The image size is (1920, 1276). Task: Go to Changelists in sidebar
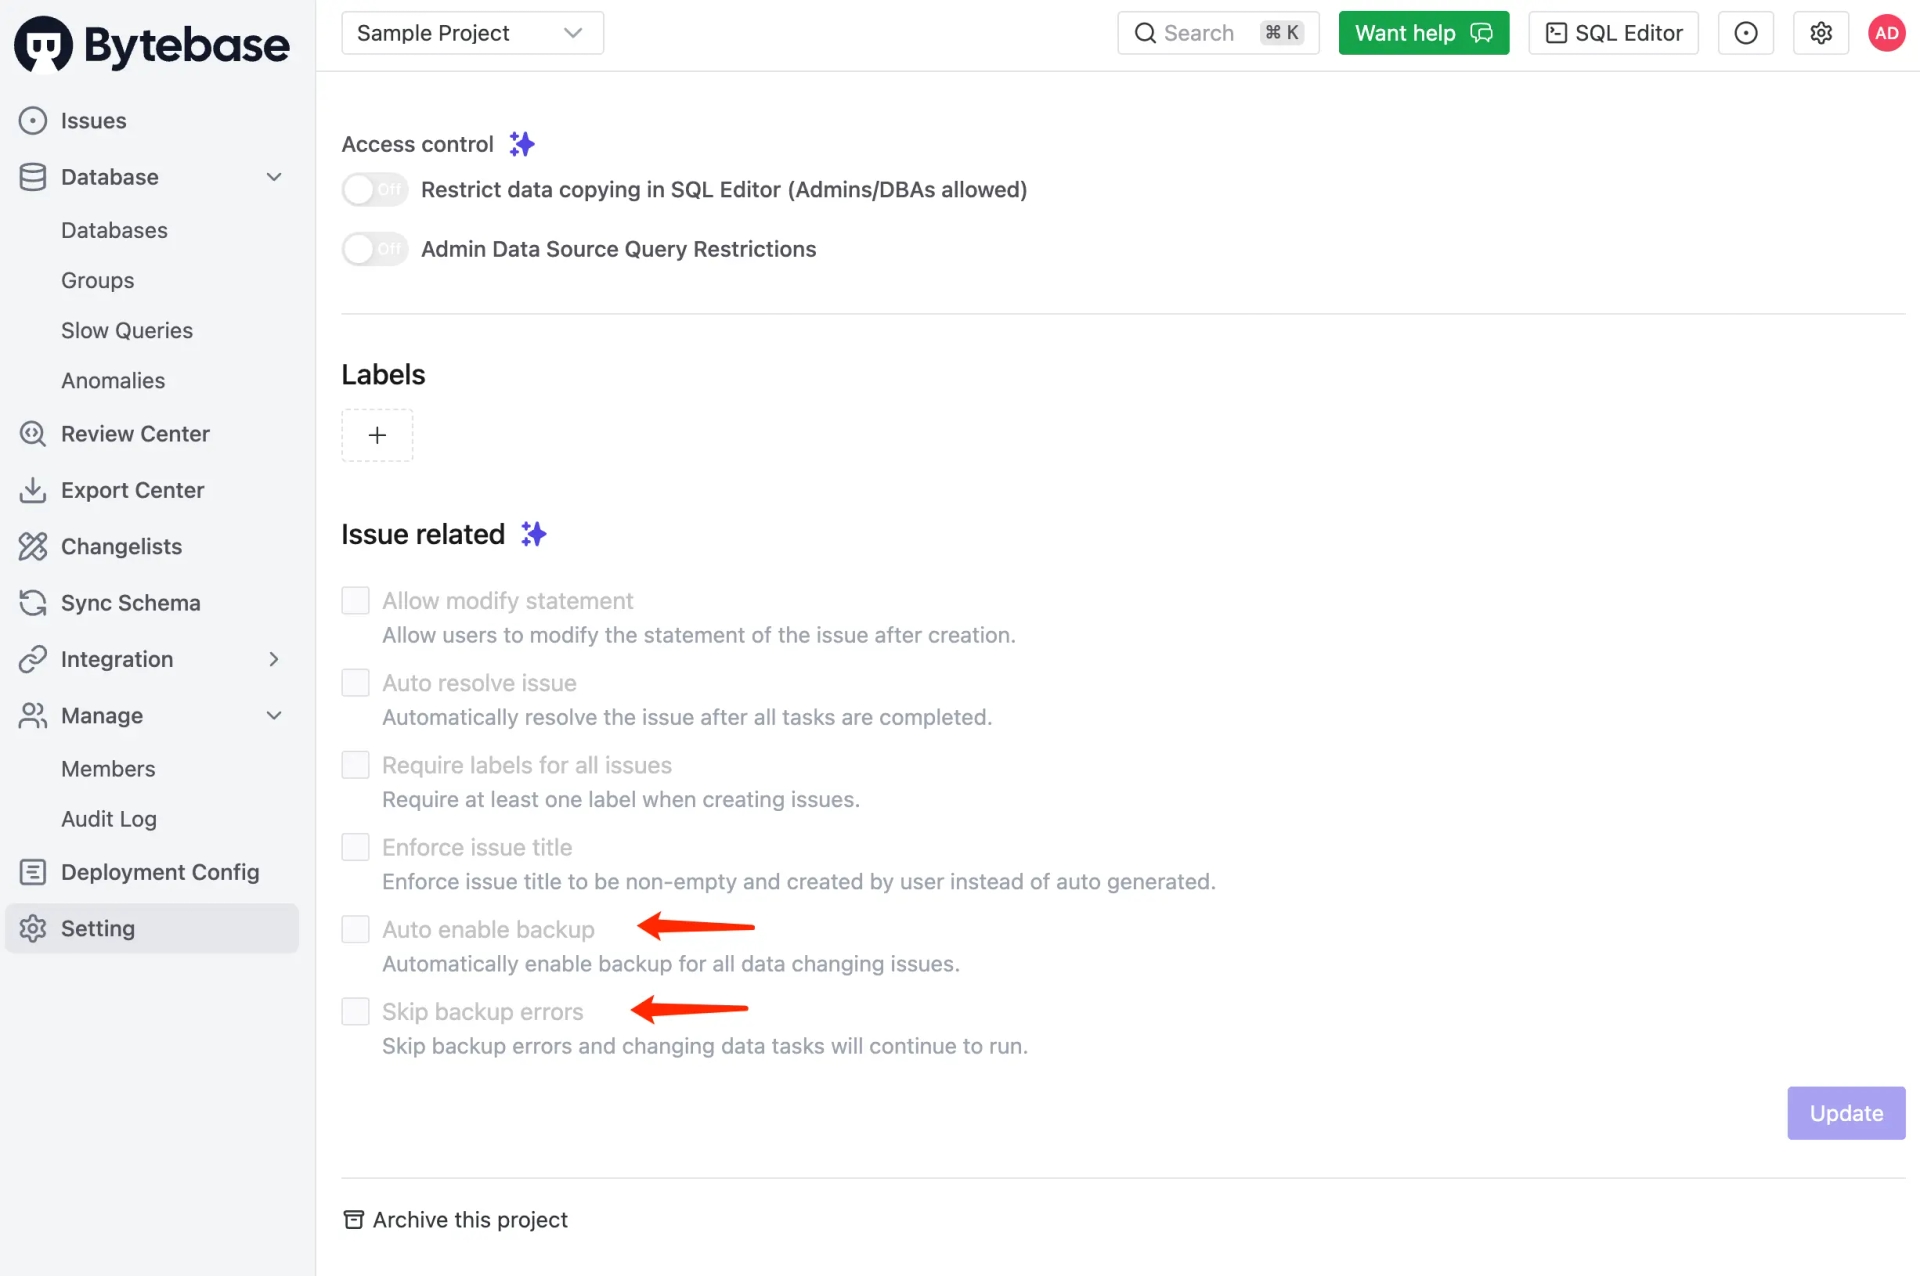121,547
